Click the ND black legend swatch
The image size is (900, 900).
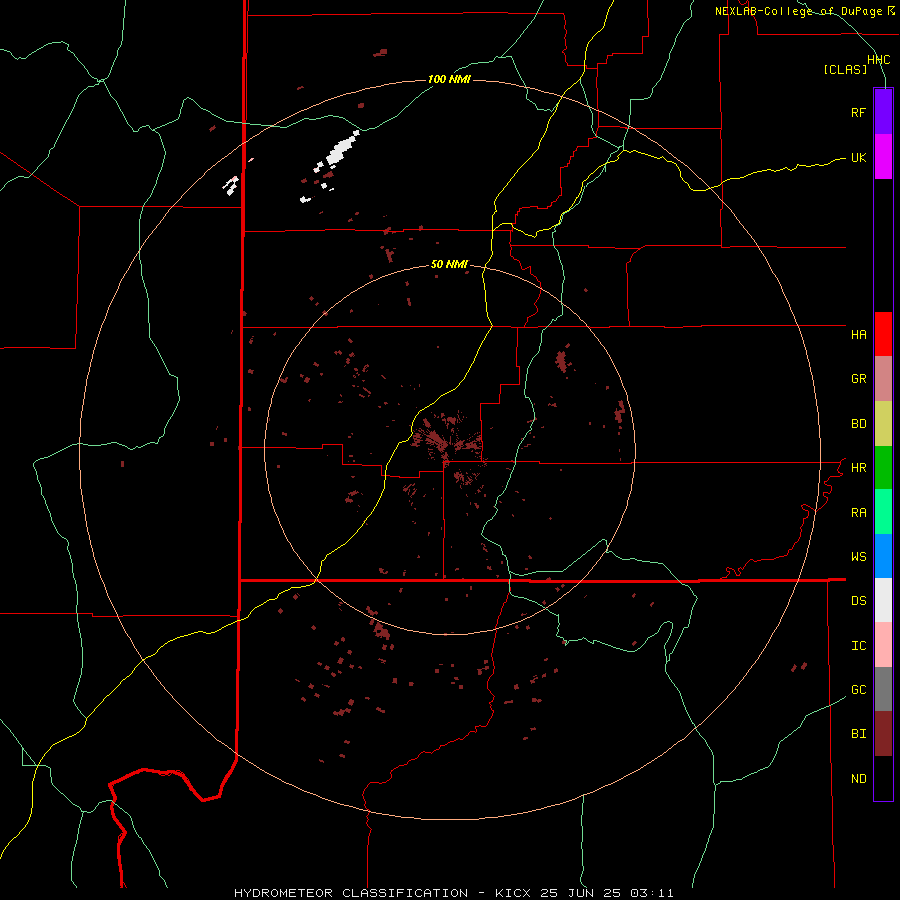coord(883,778)
